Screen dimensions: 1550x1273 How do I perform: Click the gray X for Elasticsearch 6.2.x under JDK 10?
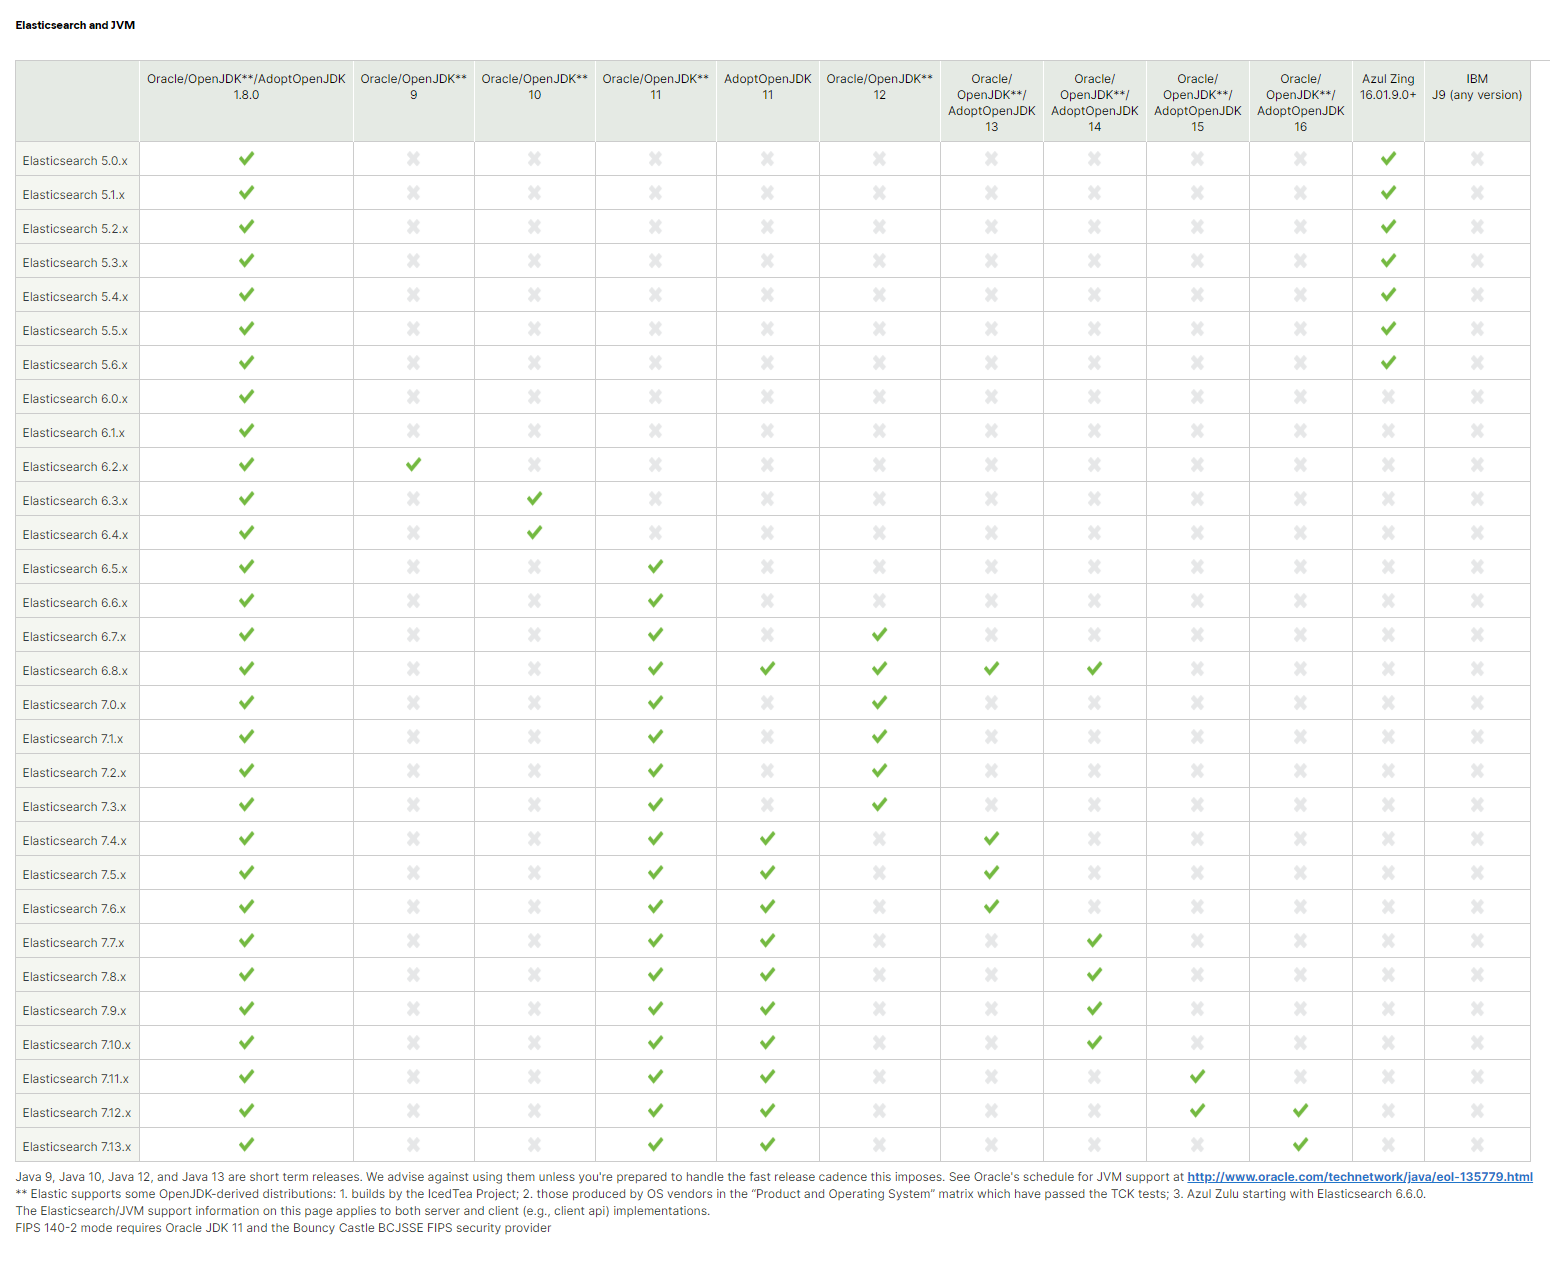point(534,464)
